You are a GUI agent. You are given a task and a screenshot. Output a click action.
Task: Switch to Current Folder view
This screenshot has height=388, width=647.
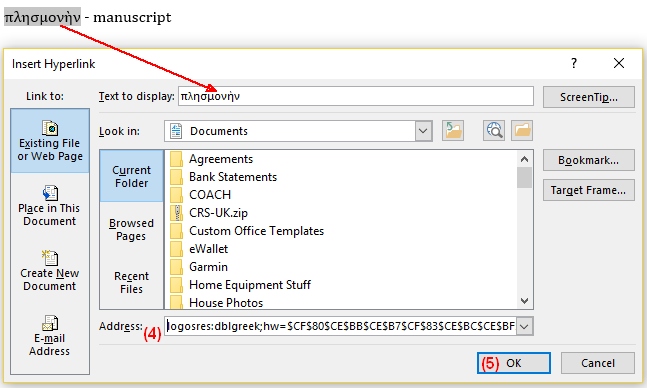coord(132,176)
